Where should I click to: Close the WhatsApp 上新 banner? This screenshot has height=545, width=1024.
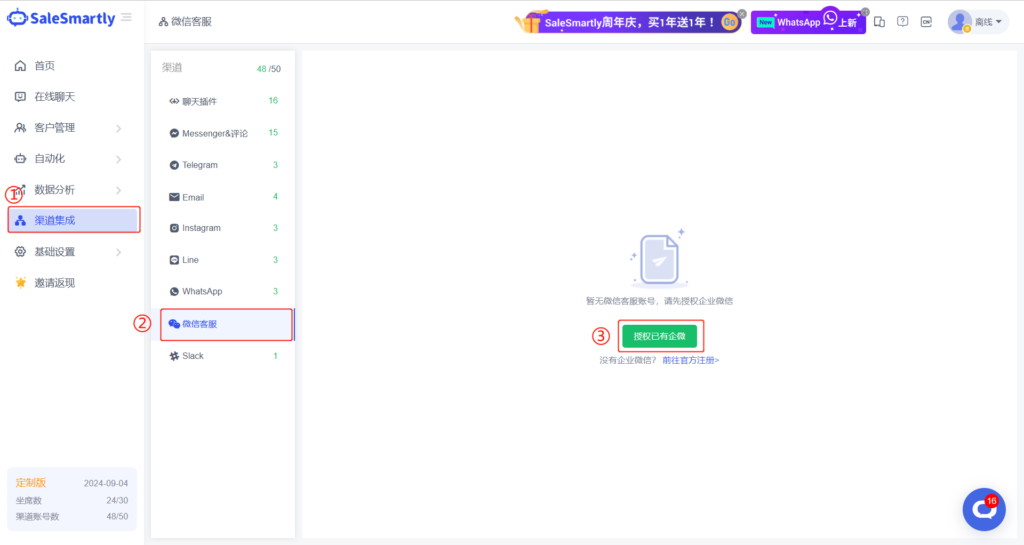point(865,12)
